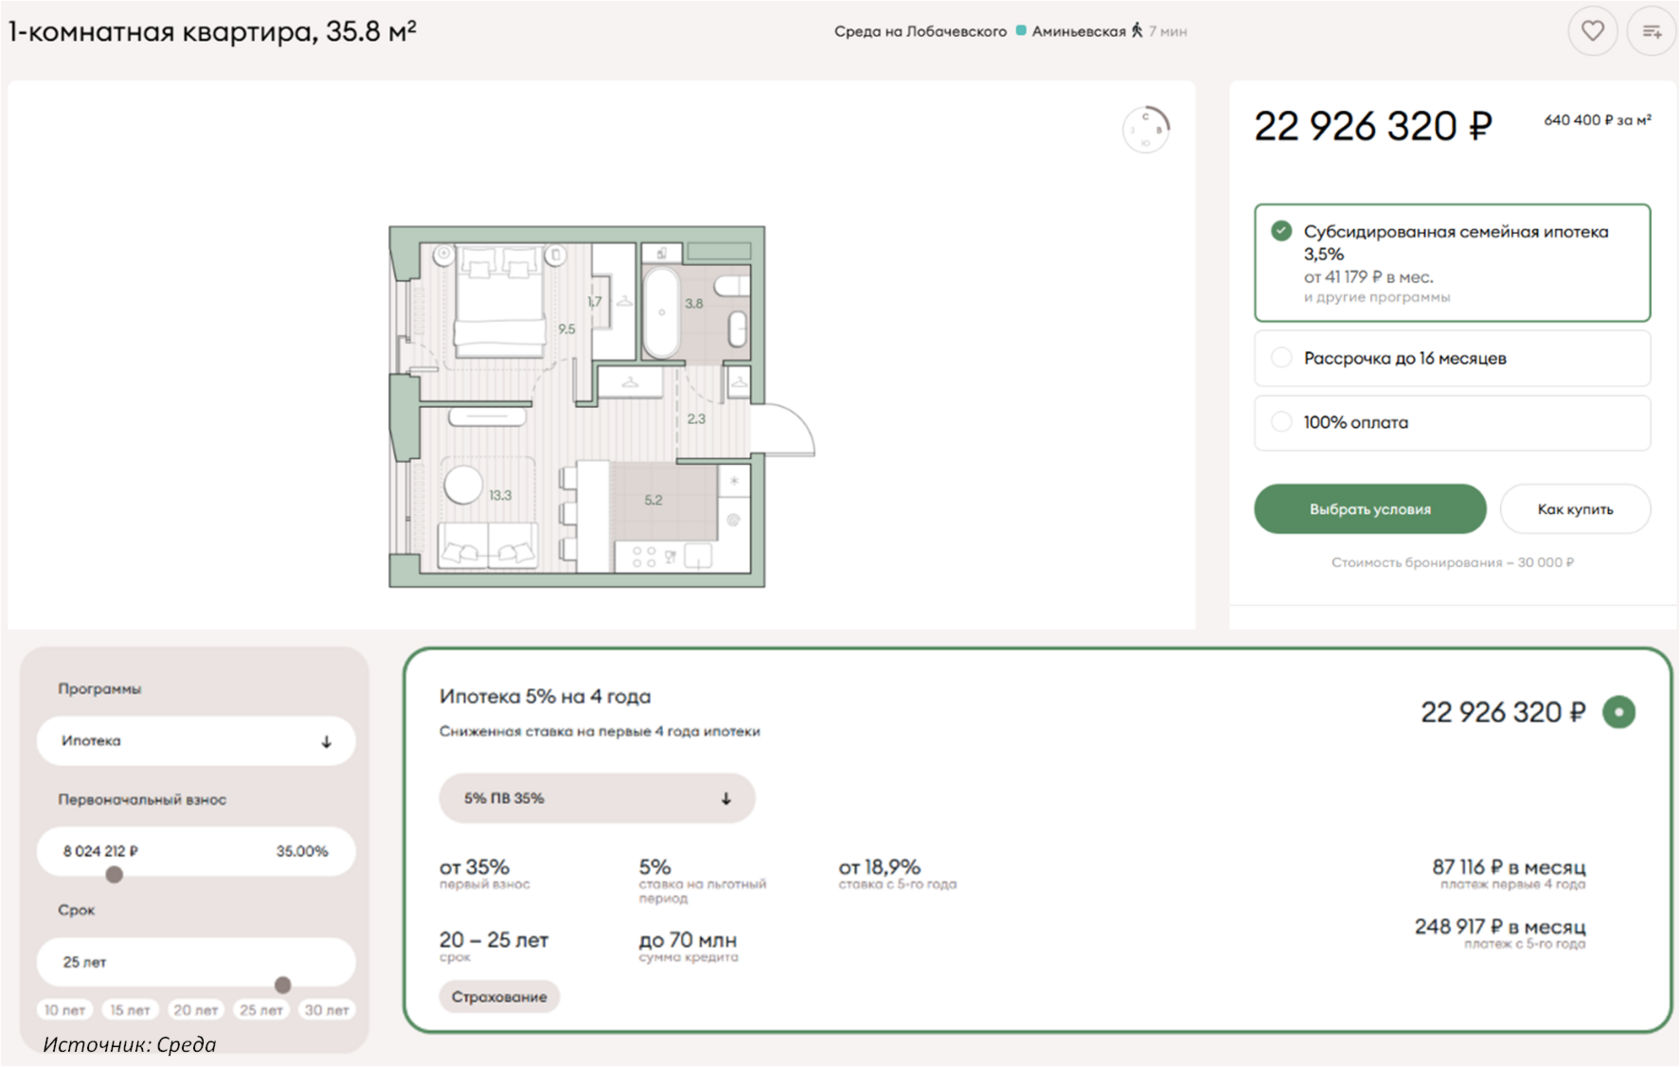Click the main price 22 926 320 ₽
Screen dimensions: 1680x1067
tap(1373, 126)
